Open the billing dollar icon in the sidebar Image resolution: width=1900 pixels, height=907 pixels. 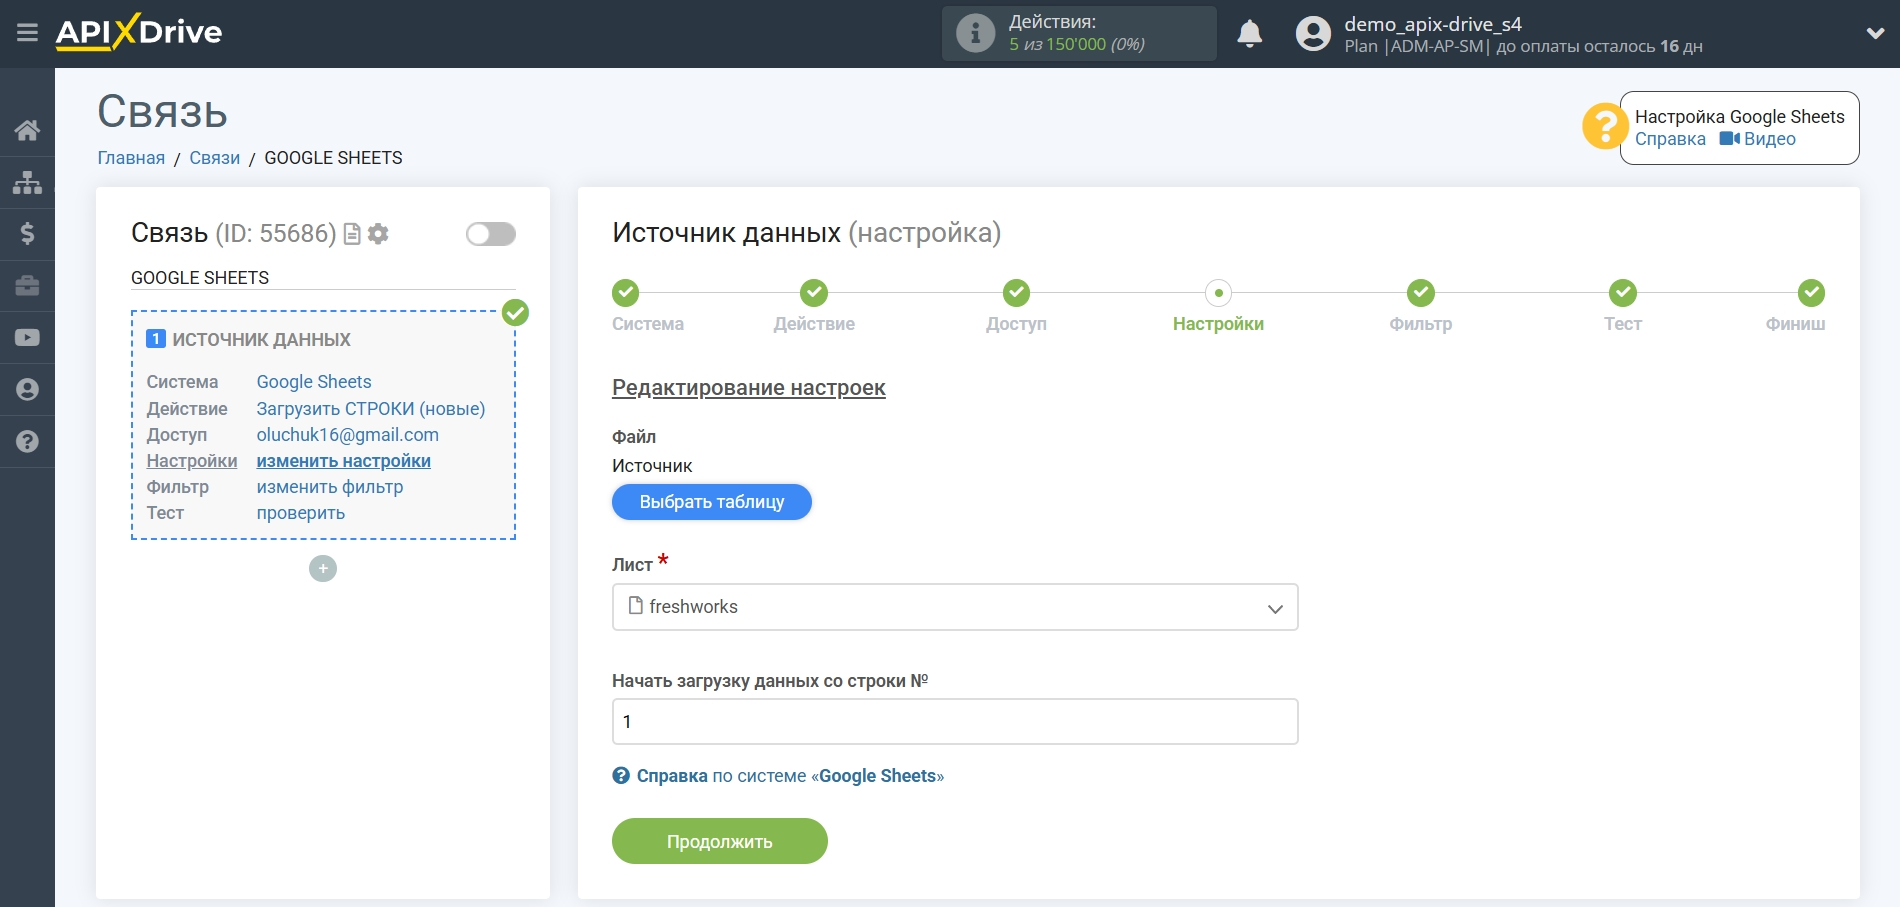point(27,234)
